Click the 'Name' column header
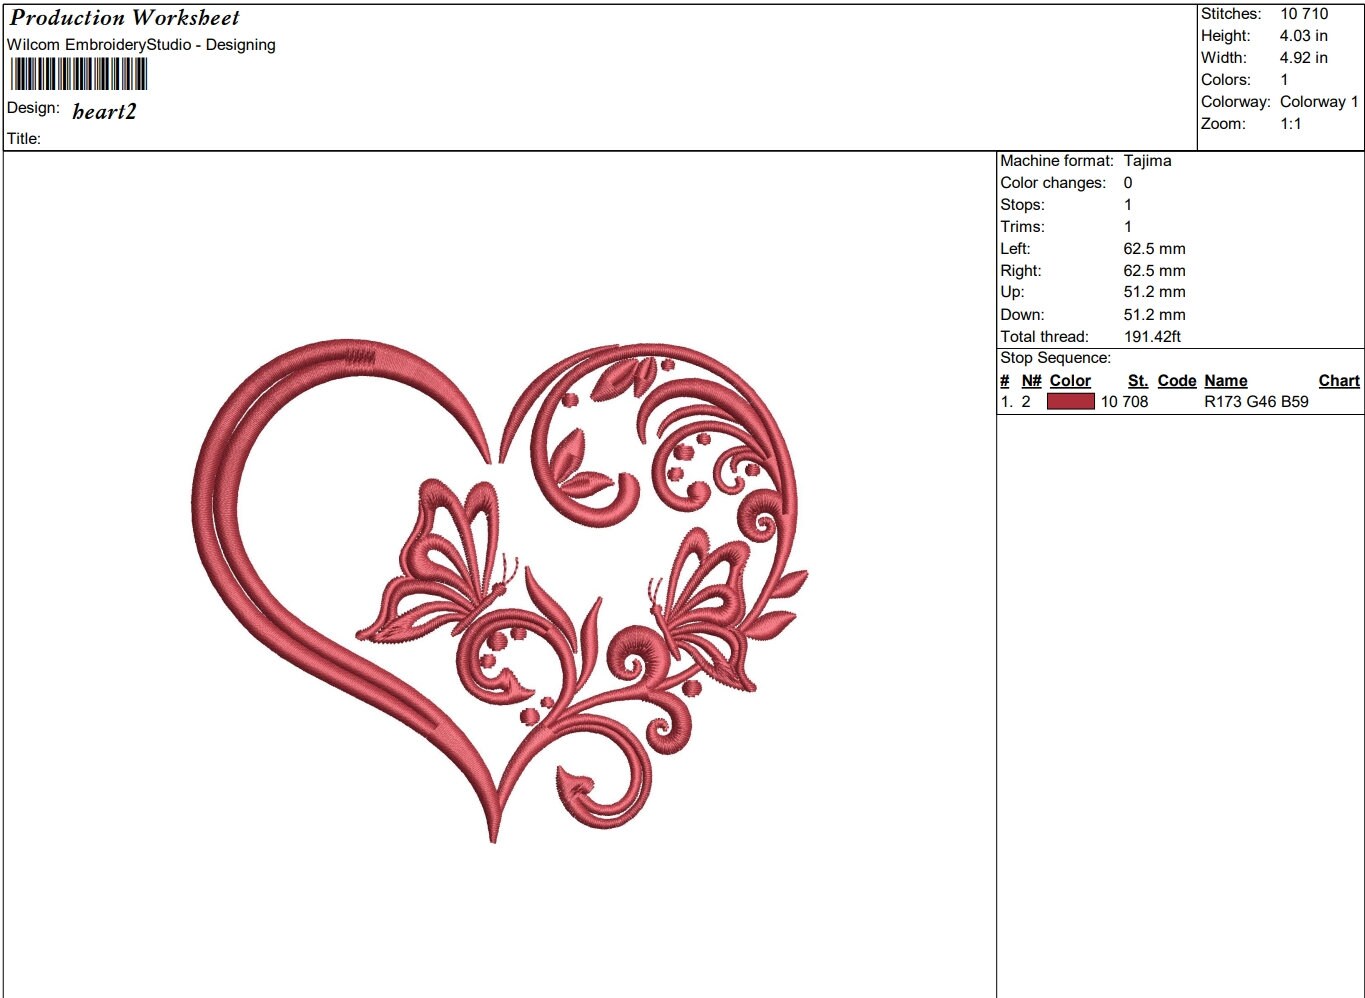1365x998 pixels. (1226, 381)
